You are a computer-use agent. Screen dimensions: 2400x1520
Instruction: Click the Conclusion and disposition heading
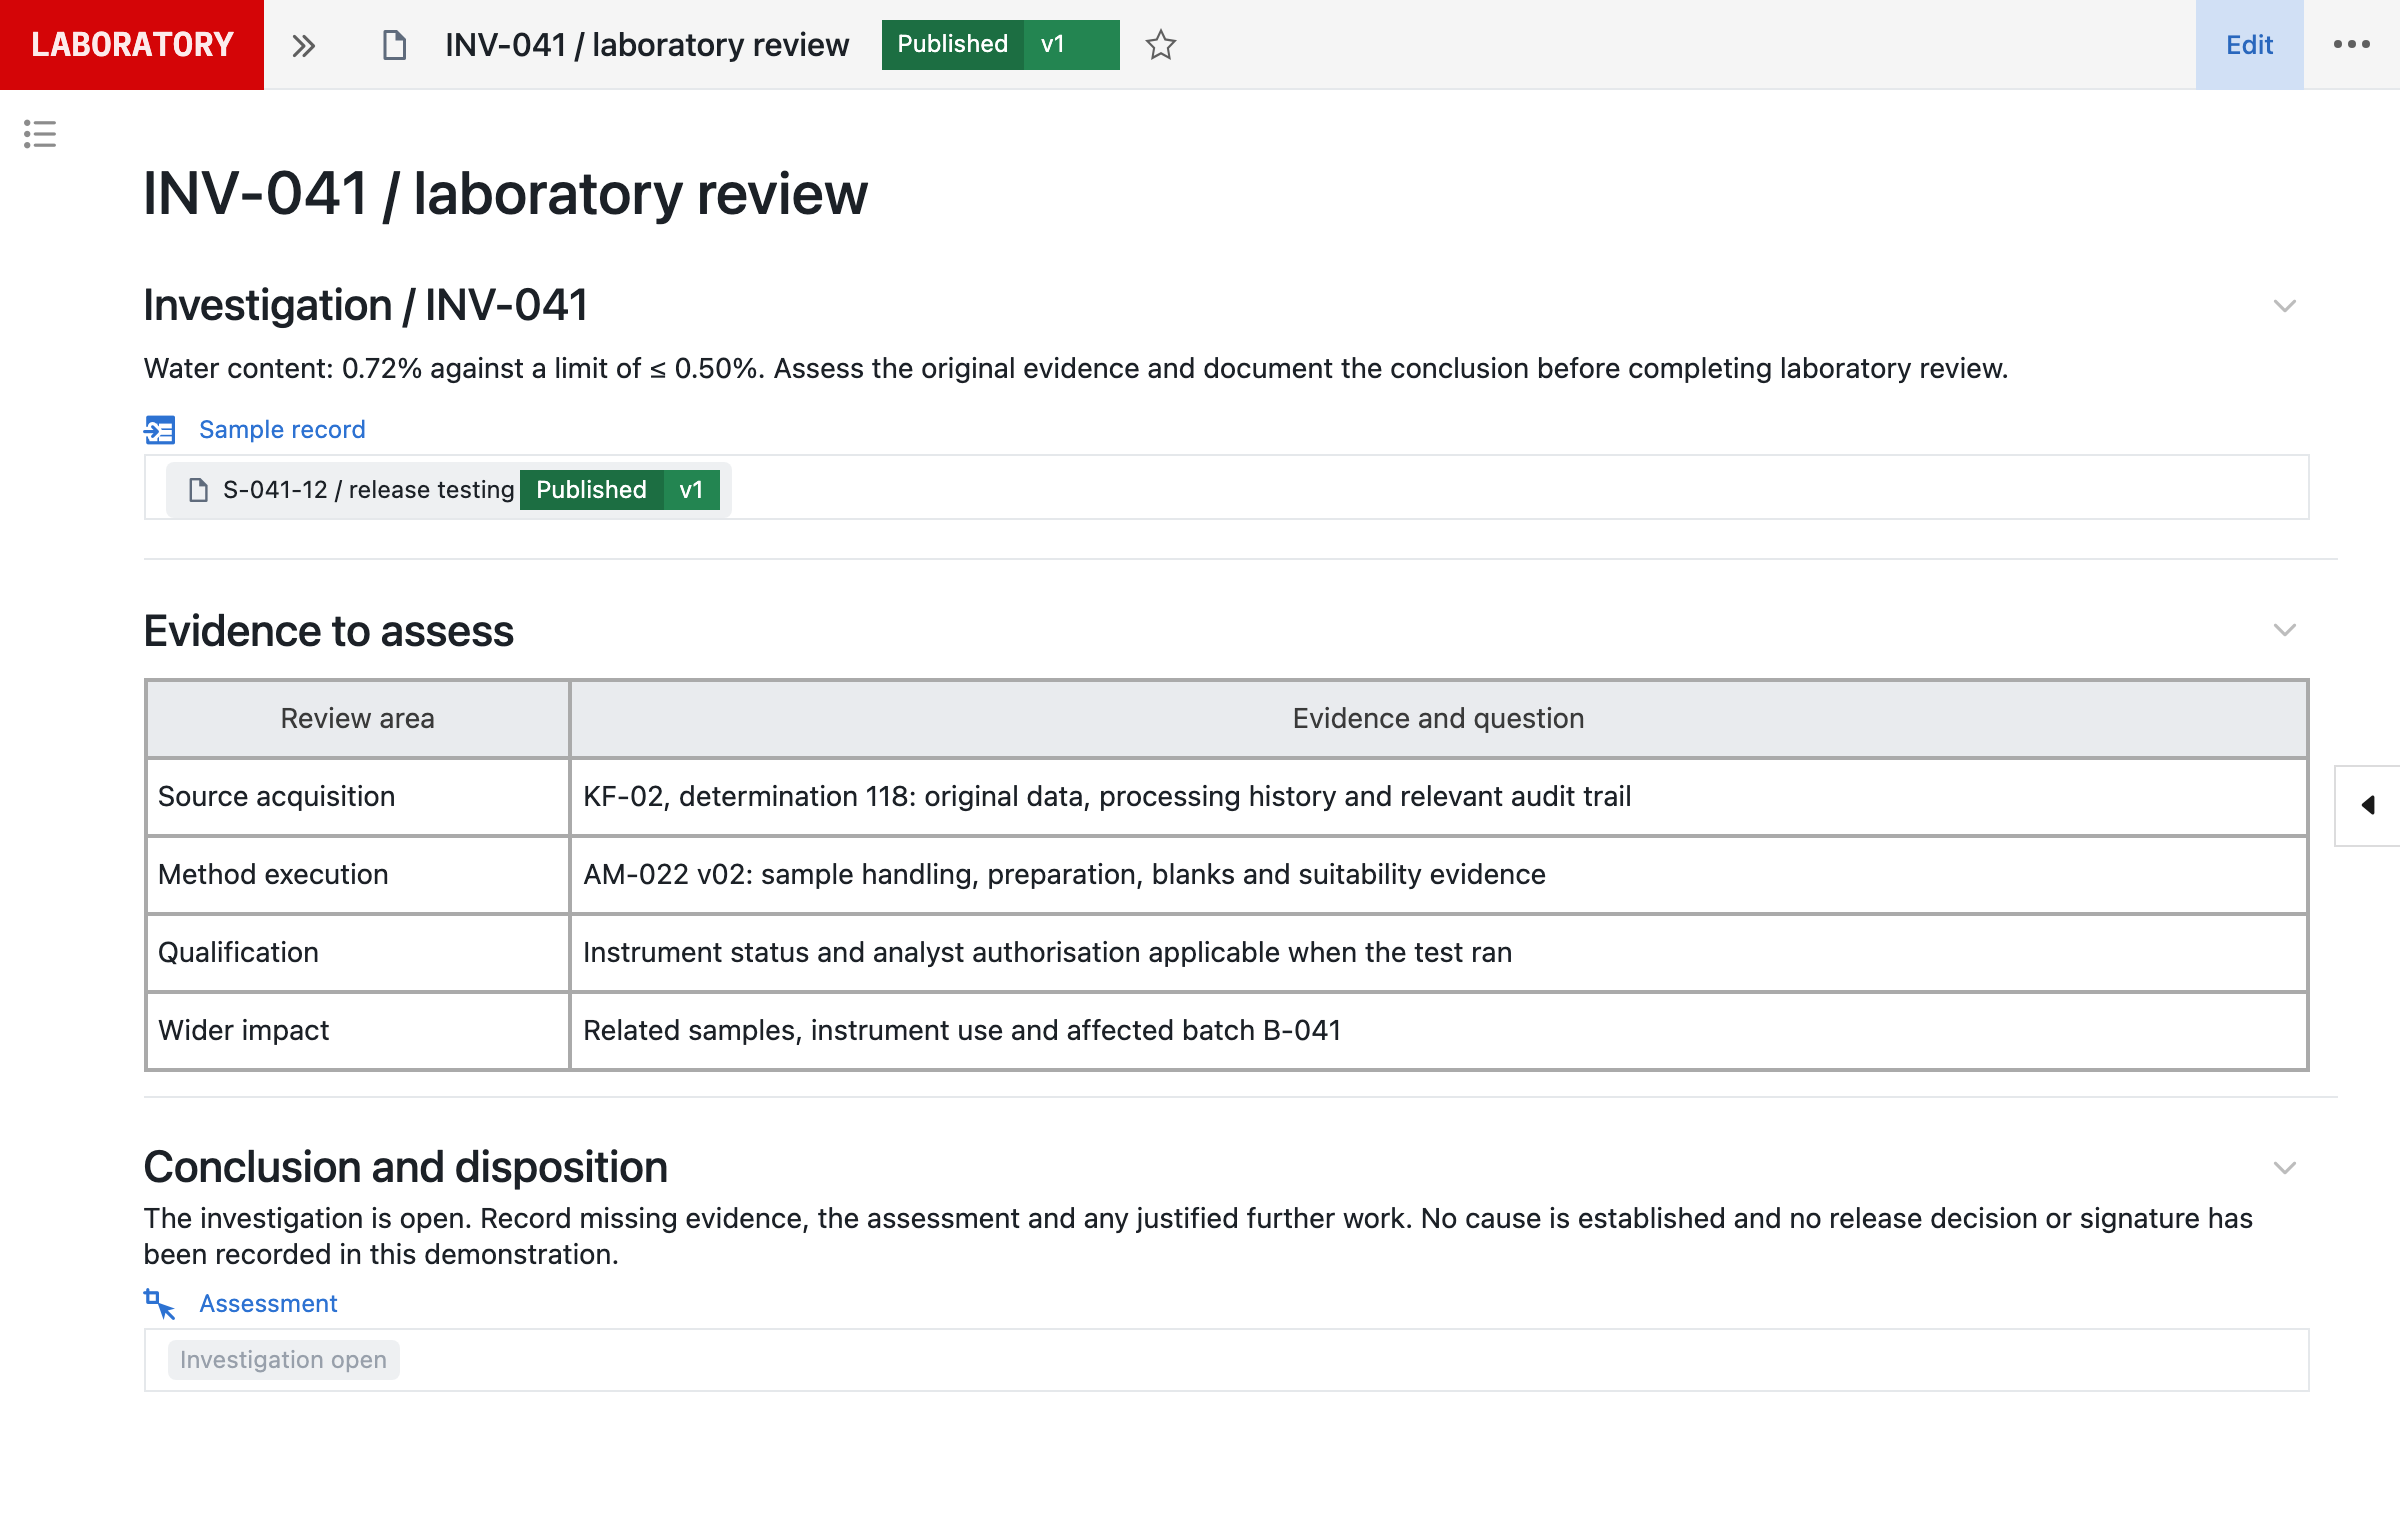pos(405,1167)
